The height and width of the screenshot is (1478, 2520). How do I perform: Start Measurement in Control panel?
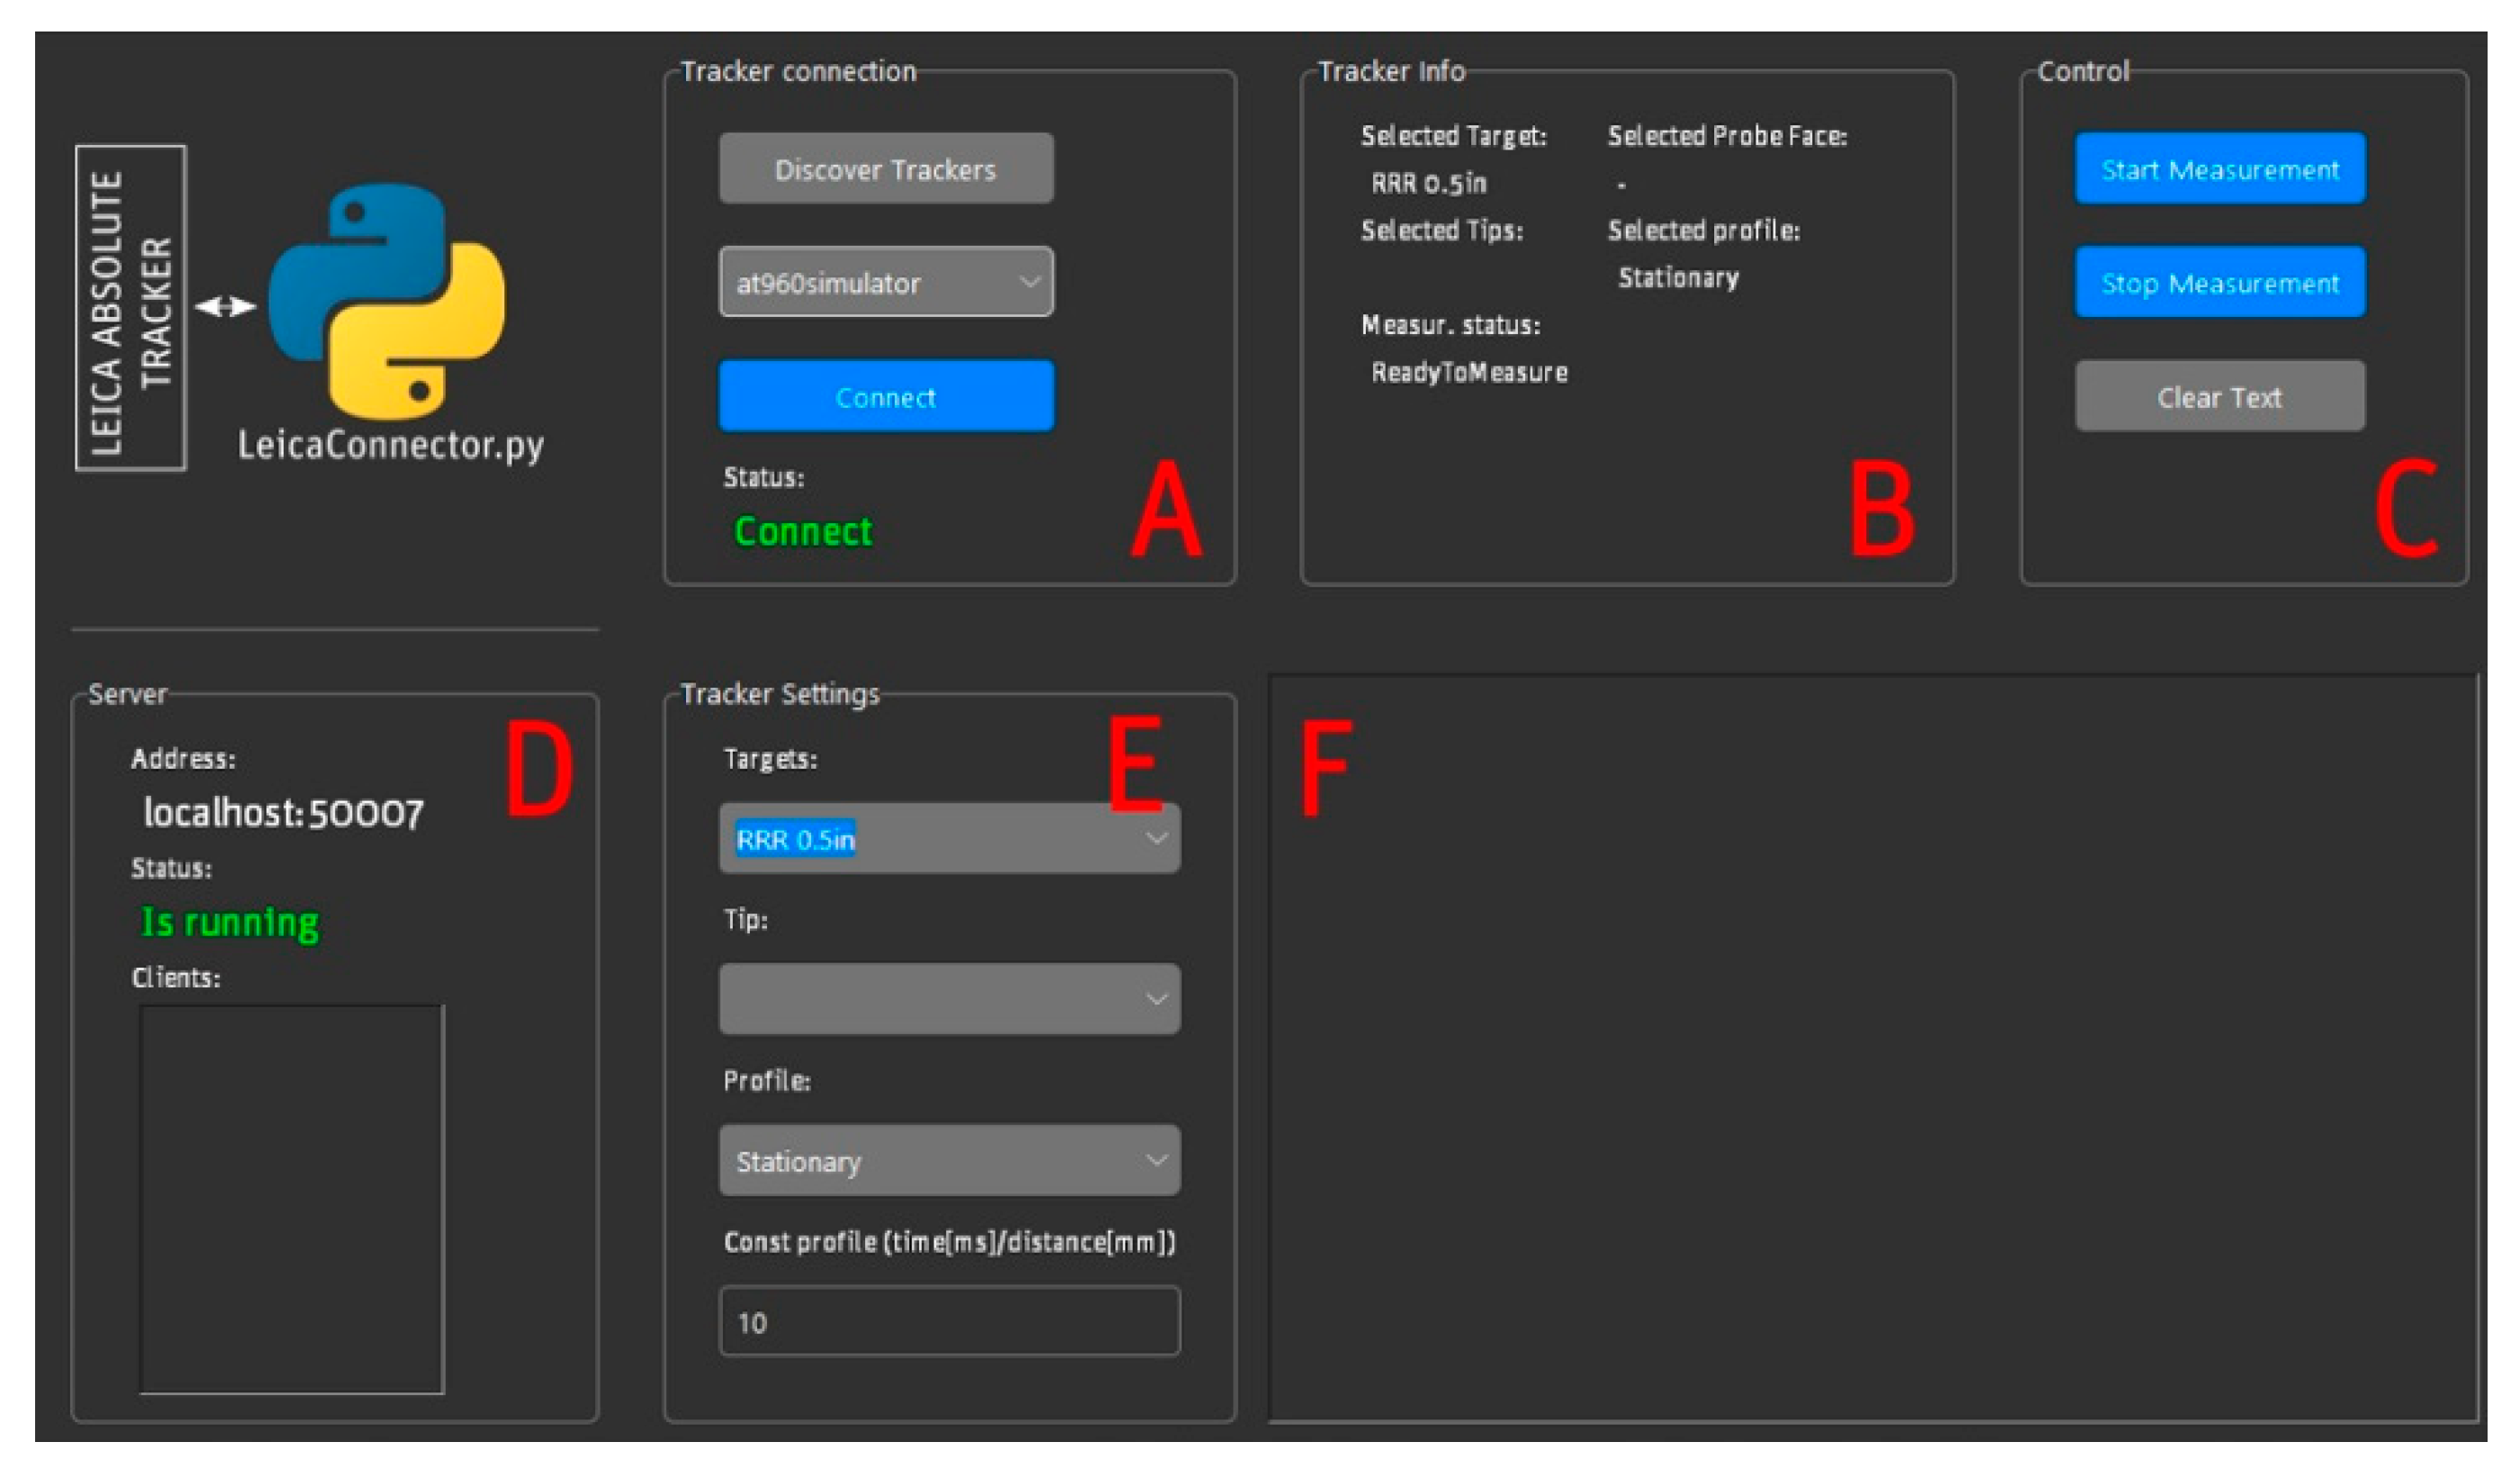[2219, 169]
